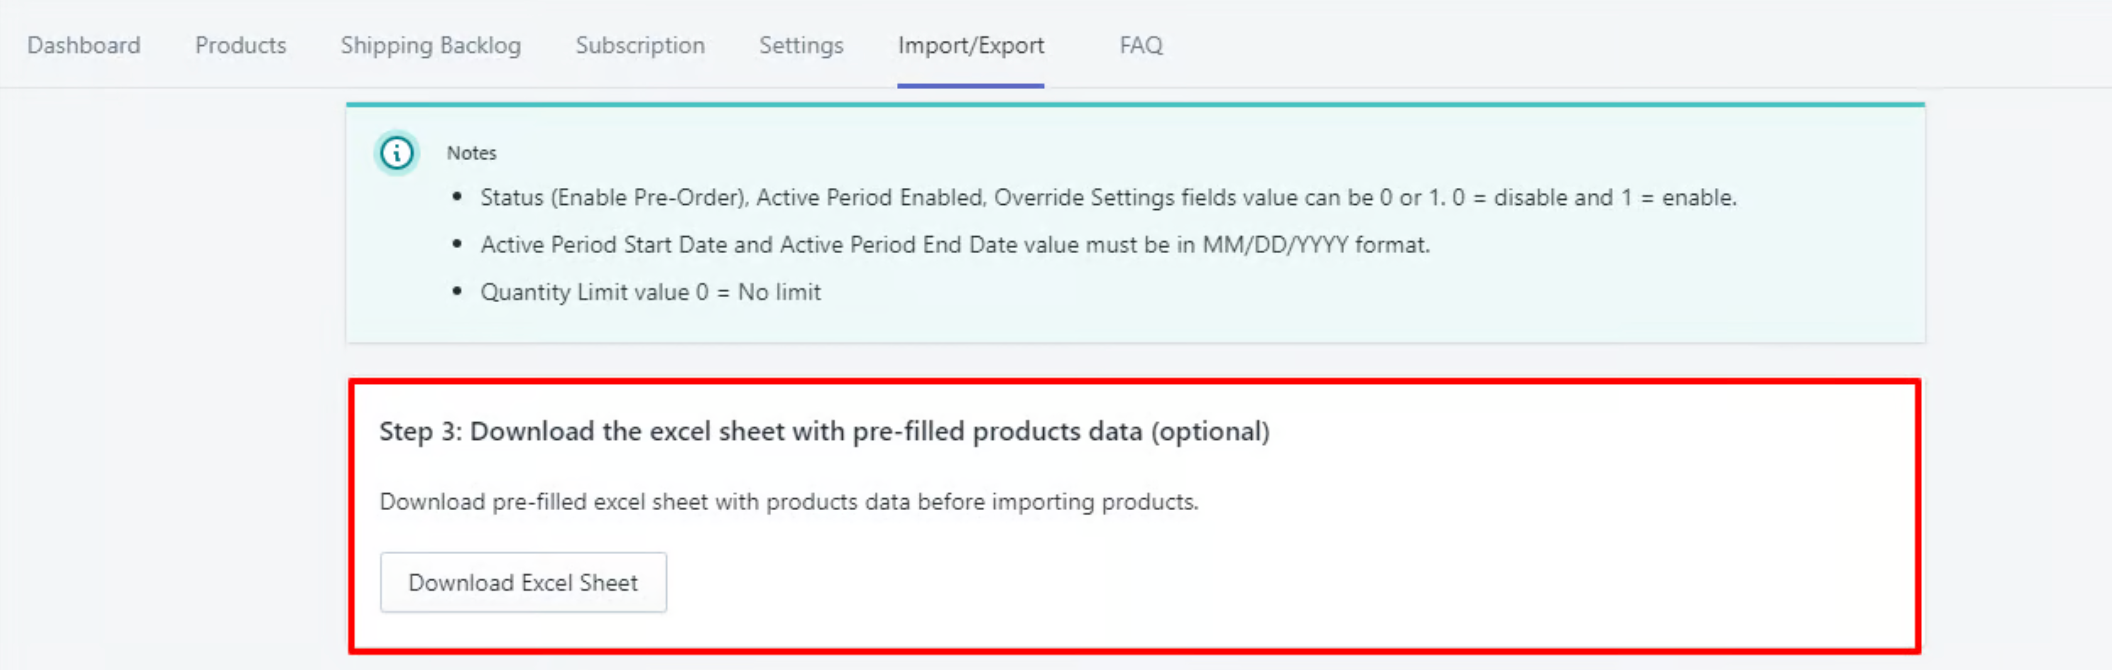Switch to the Products tab

[x=240, y=45]
